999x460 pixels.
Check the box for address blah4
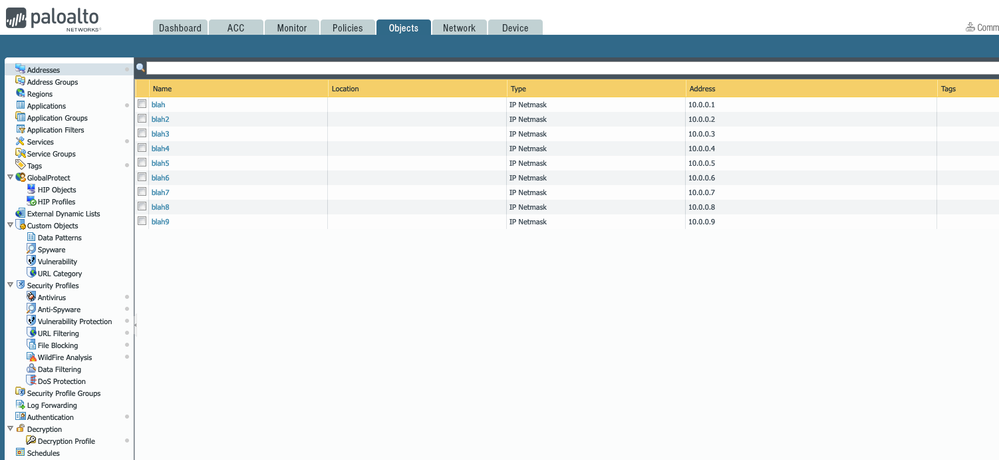coord(142,148)
